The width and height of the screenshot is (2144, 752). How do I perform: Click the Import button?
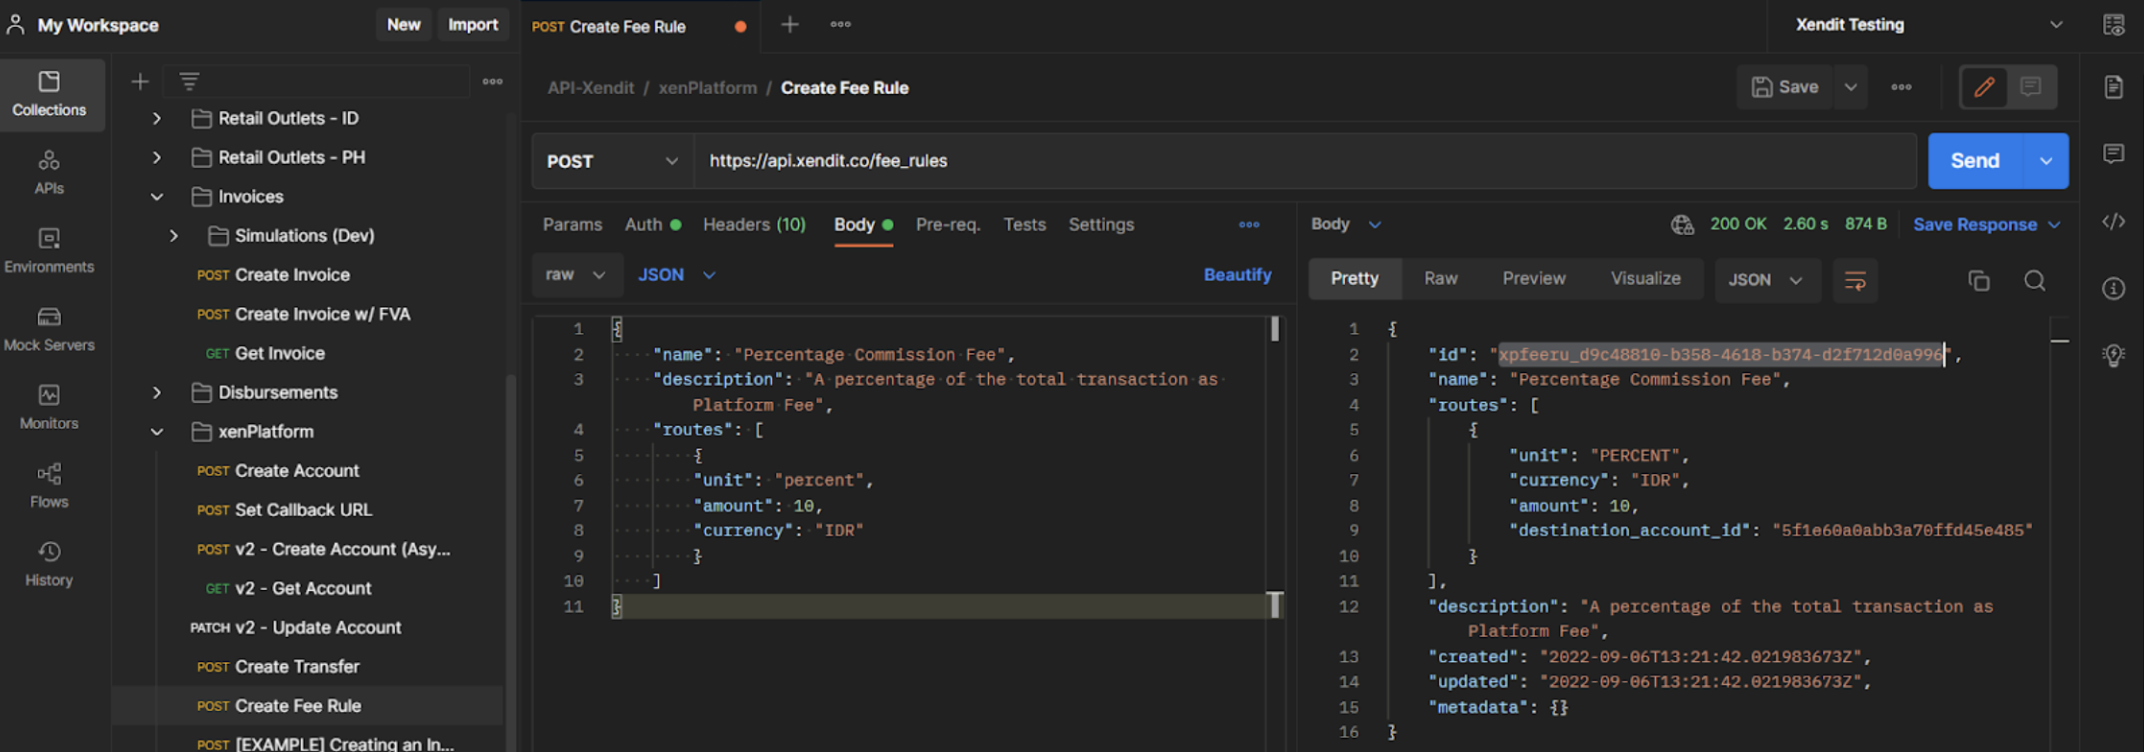[x=473, y=24]
